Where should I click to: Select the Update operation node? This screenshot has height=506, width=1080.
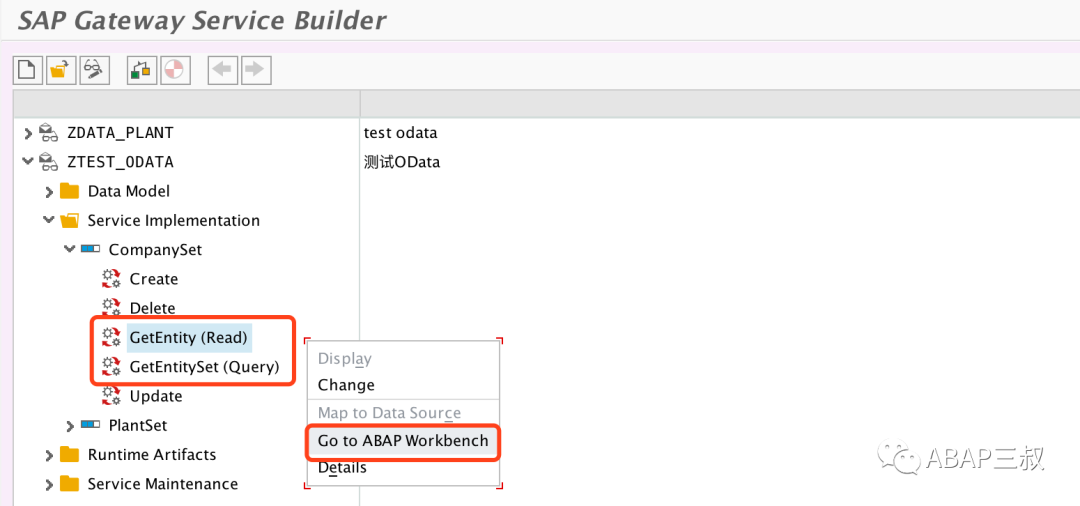pos(156,397)
